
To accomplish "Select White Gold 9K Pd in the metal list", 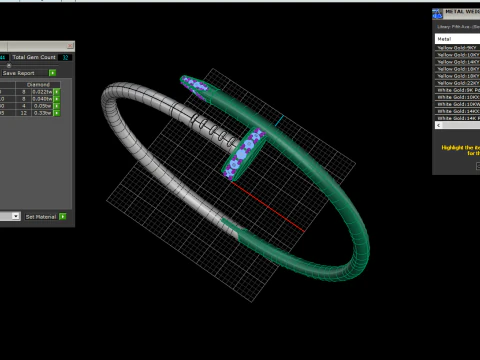I will [x=457, y=90].
